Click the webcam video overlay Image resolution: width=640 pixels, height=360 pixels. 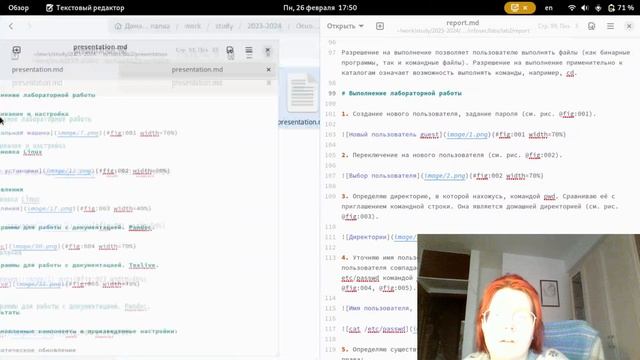(529, 297)
